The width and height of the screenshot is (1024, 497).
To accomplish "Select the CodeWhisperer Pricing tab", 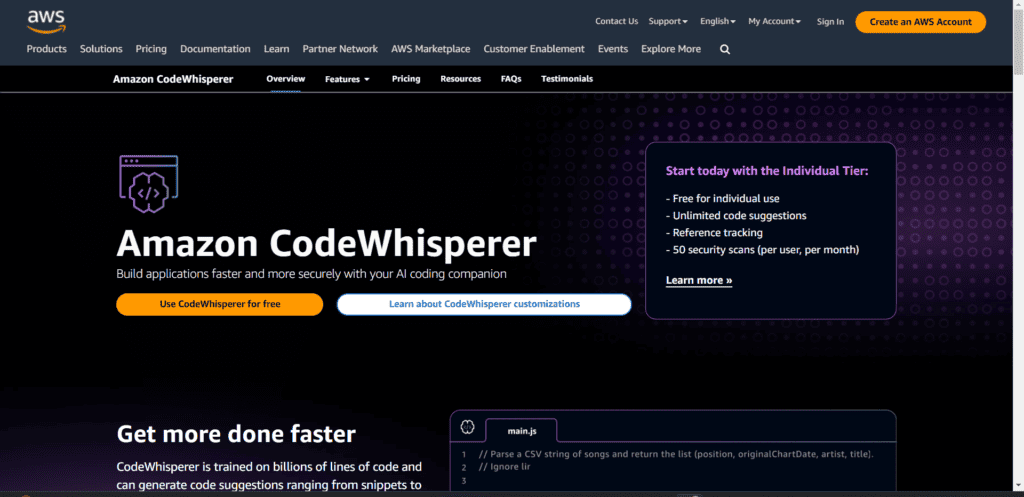I will point(406,79).
